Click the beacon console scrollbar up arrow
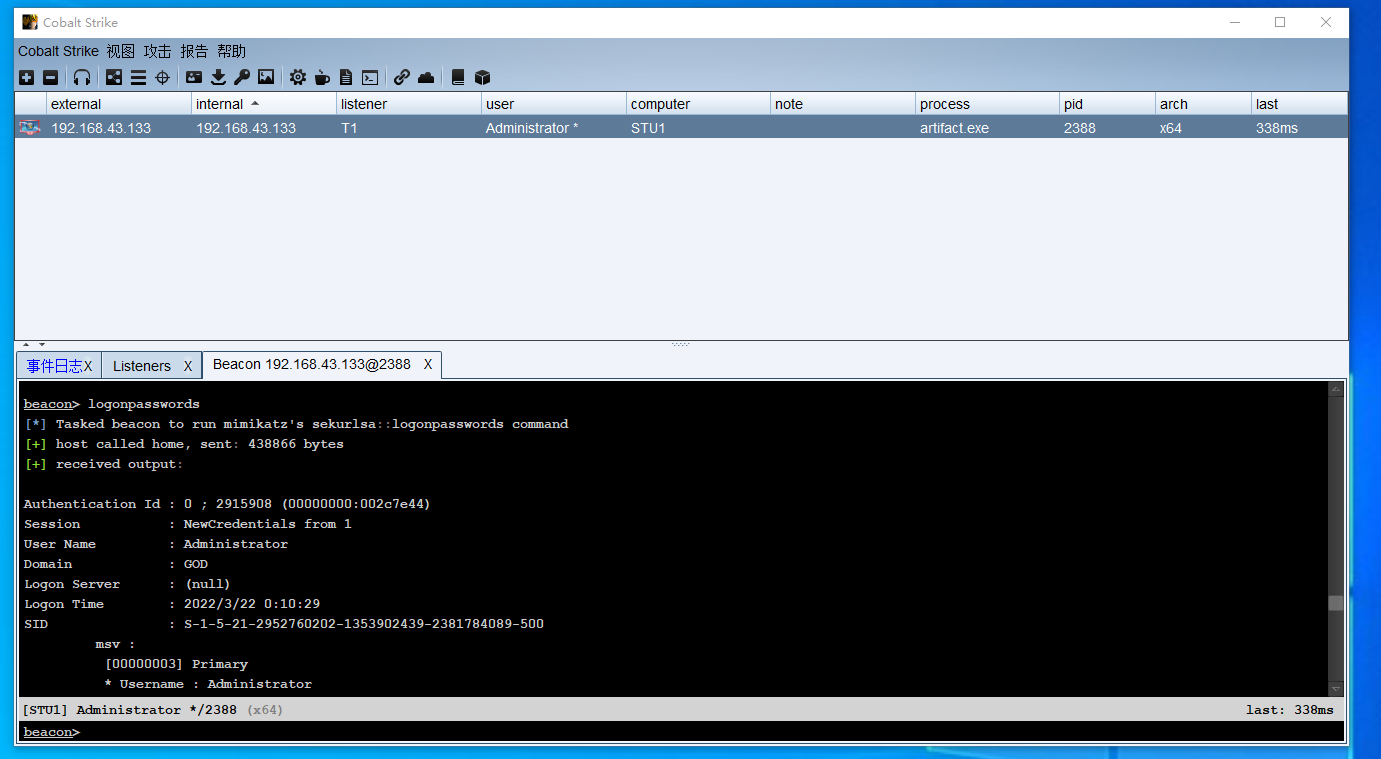1381x759 pixels. click(1335, 389)
